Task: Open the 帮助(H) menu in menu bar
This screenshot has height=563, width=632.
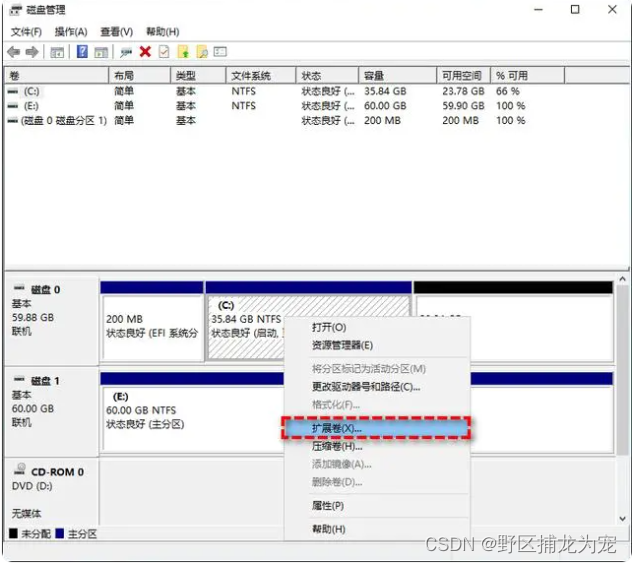Action: [x=162, y=32]
